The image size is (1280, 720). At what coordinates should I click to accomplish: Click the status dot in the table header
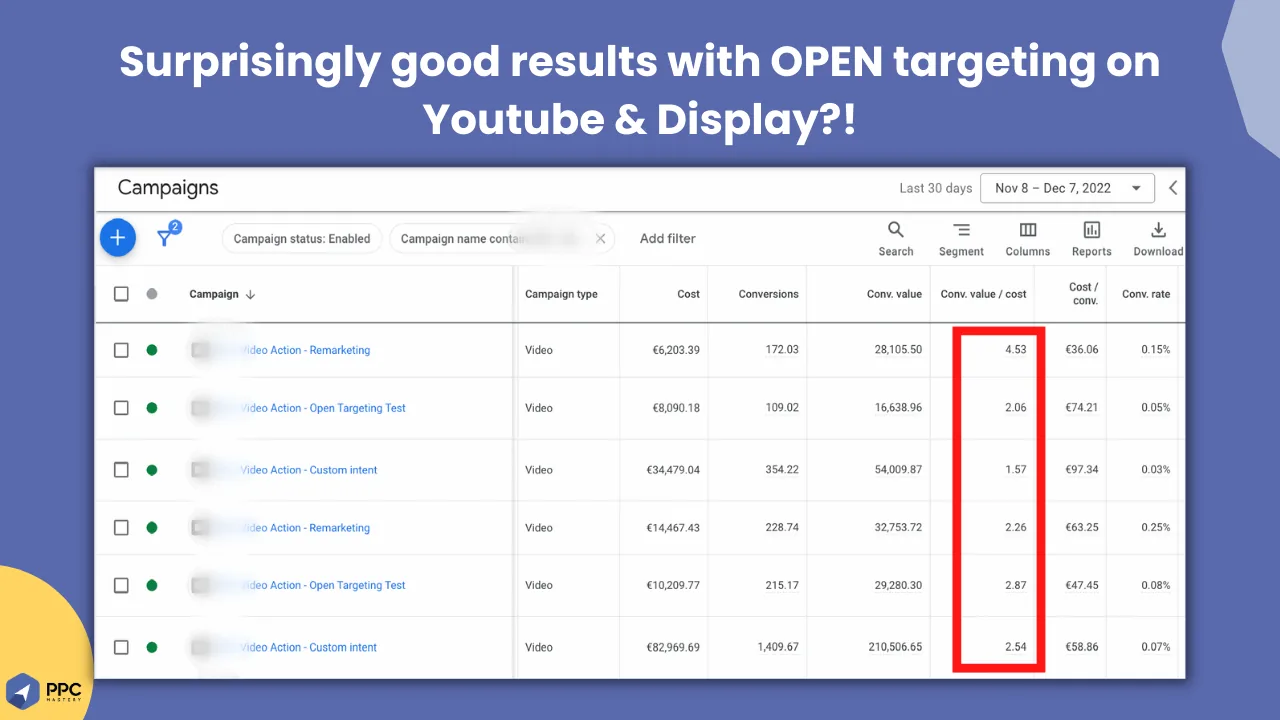pos(152,294)
